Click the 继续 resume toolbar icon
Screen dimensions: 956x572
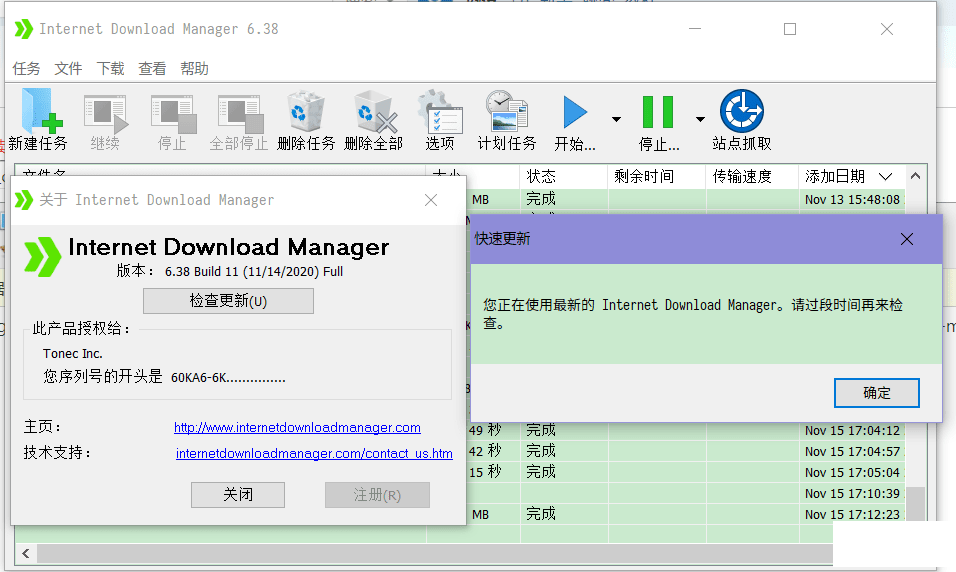tap(105, 113)
